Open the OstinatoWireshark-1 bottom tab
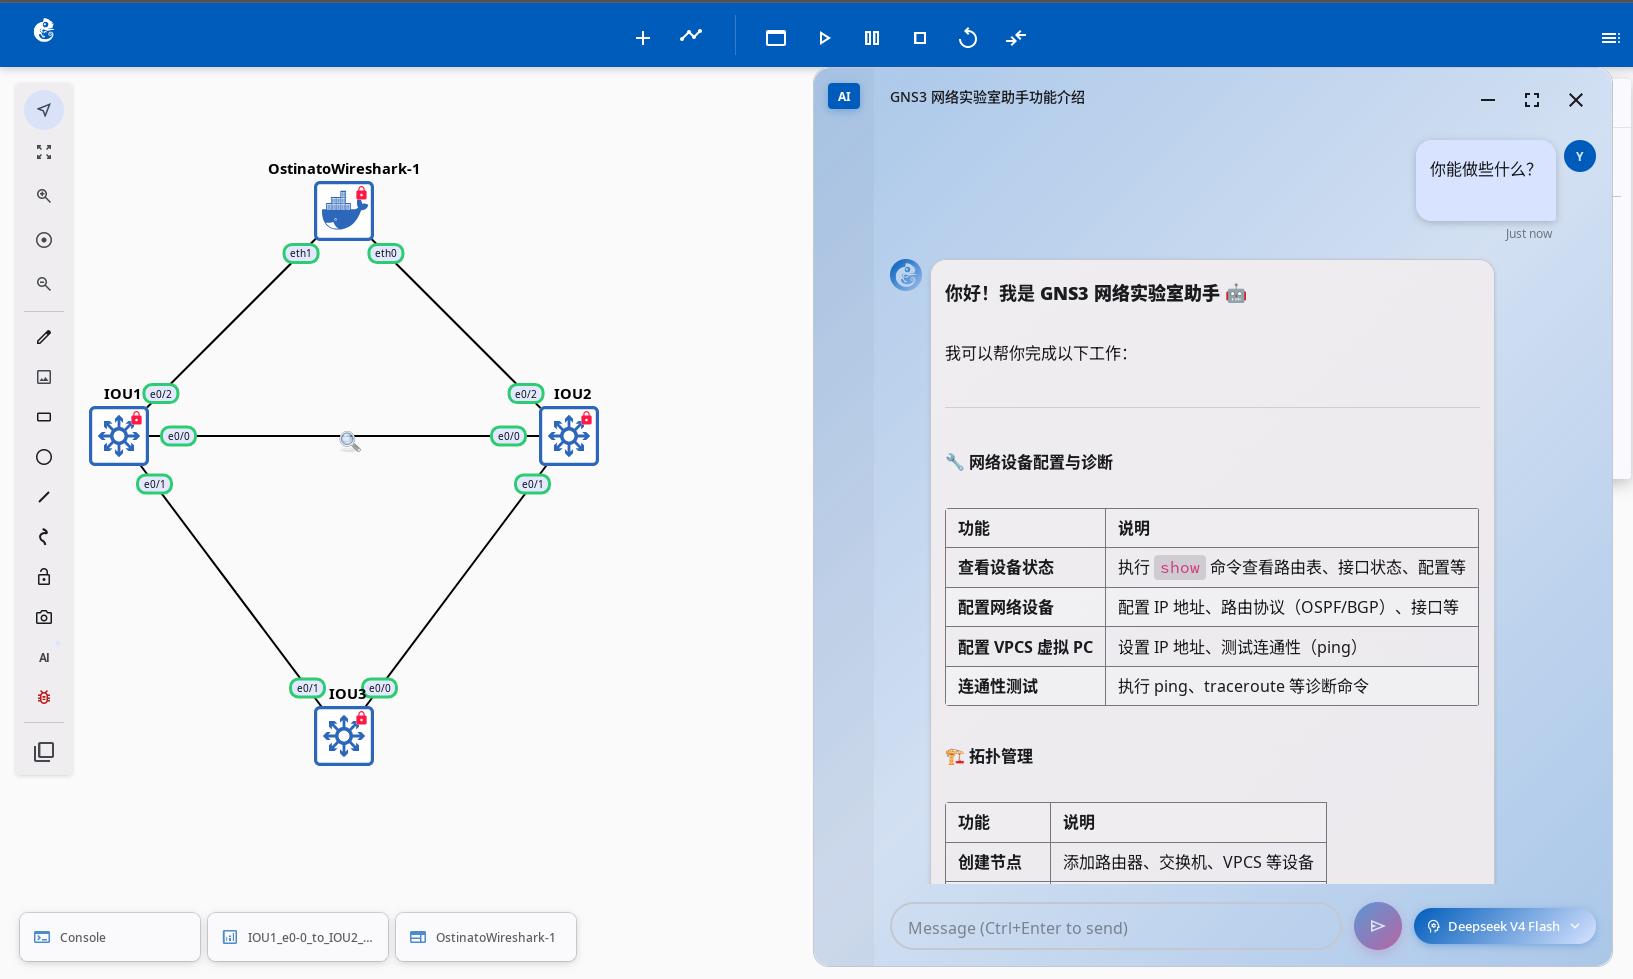 tap(486, 937)
